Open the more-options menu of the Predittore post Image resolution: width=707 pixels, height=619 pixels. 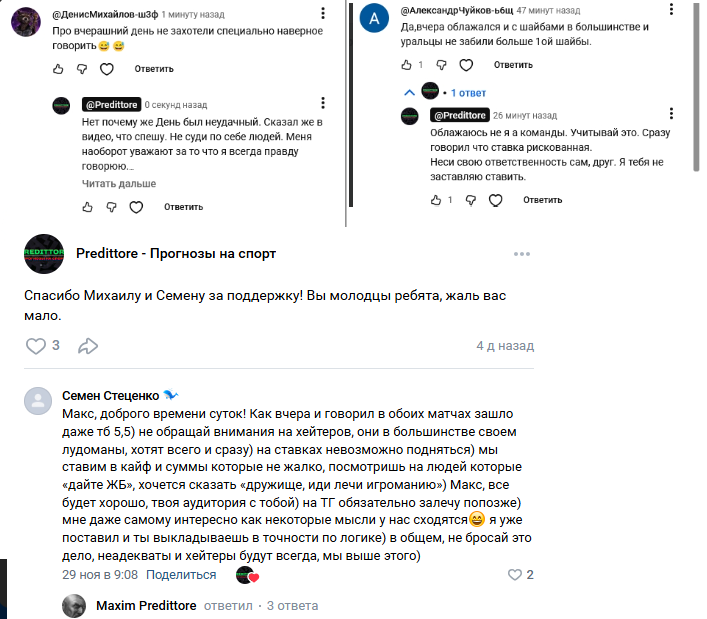tap(521, 254)
